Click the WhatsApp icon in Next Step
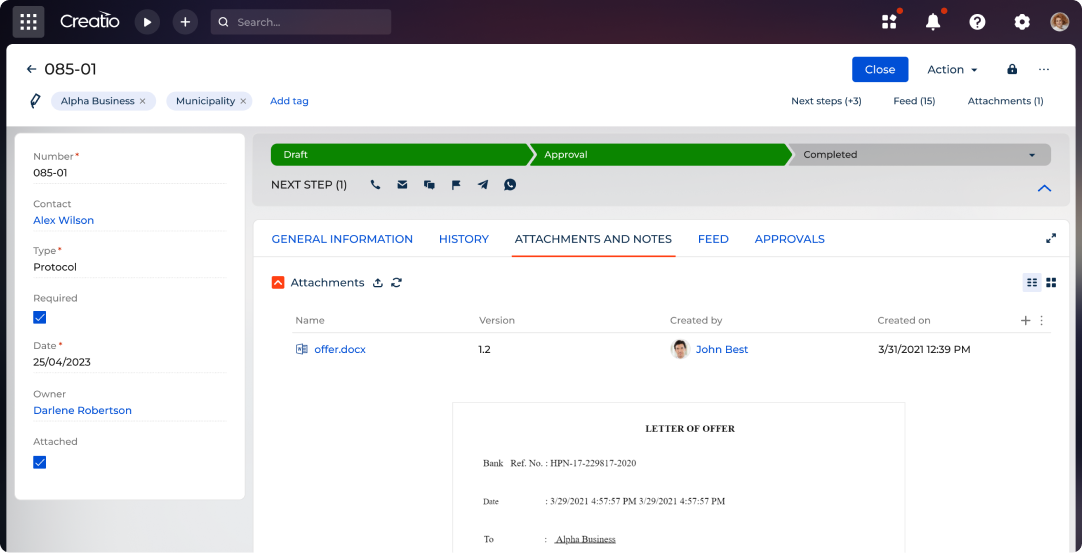The image size is (1082, 553). (510, 185)
